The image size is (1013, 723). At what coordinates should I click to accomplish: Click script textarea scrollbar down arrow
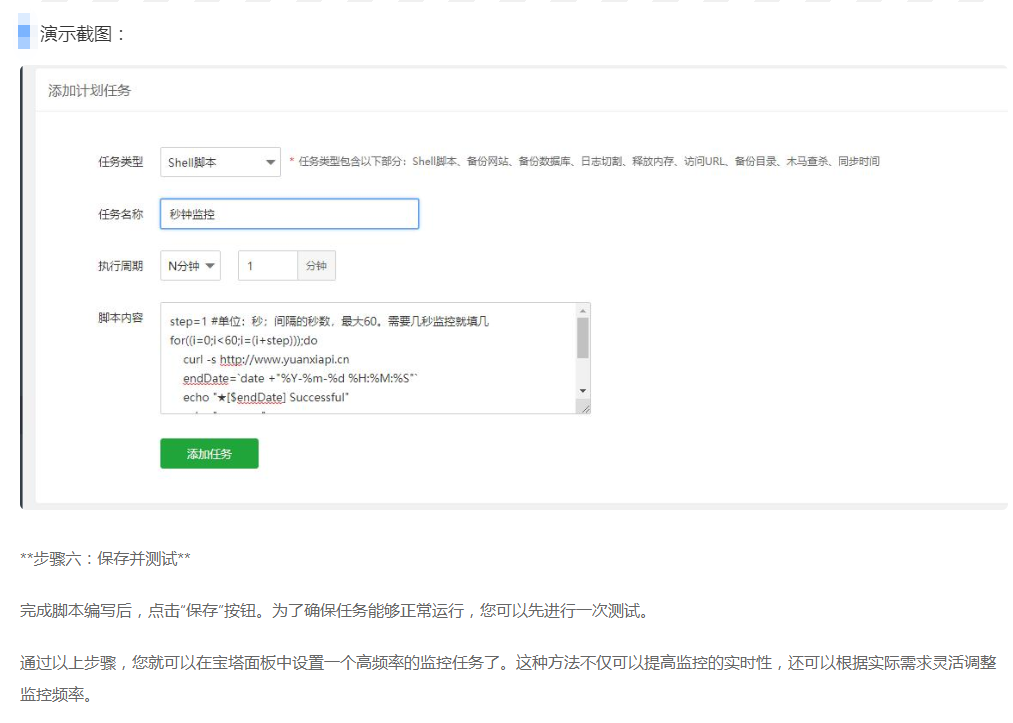[x=583, y=391]
